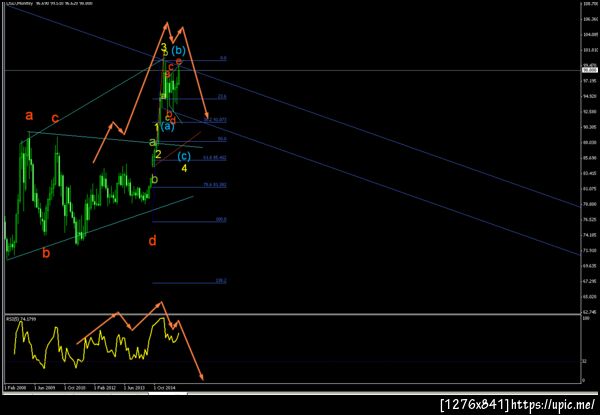
Task: Select the yellow '4' wave label
Action: pos(184,168)
